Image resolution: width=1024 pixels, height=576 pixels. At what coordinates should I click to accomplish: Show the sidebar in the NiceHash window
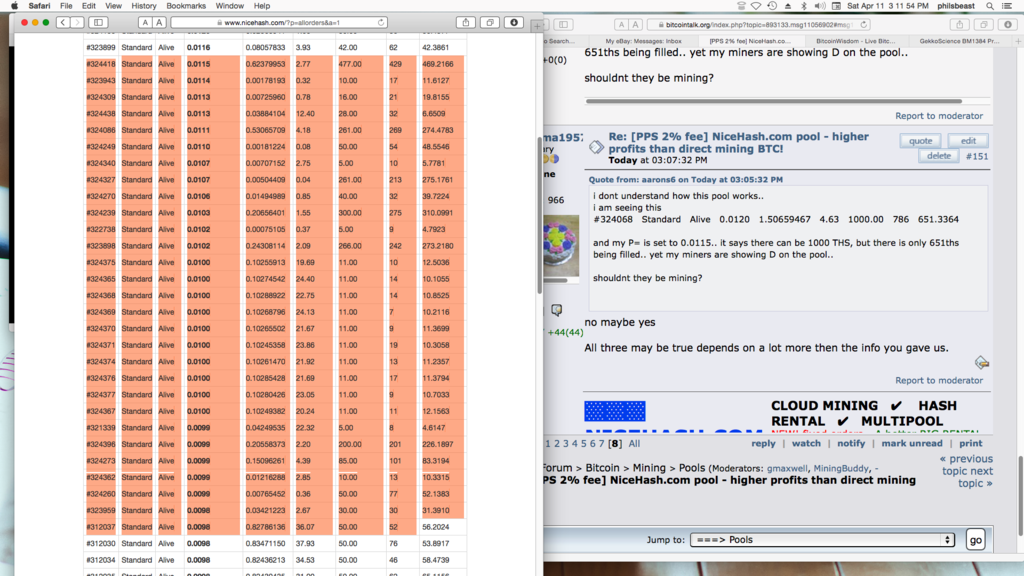99,22
